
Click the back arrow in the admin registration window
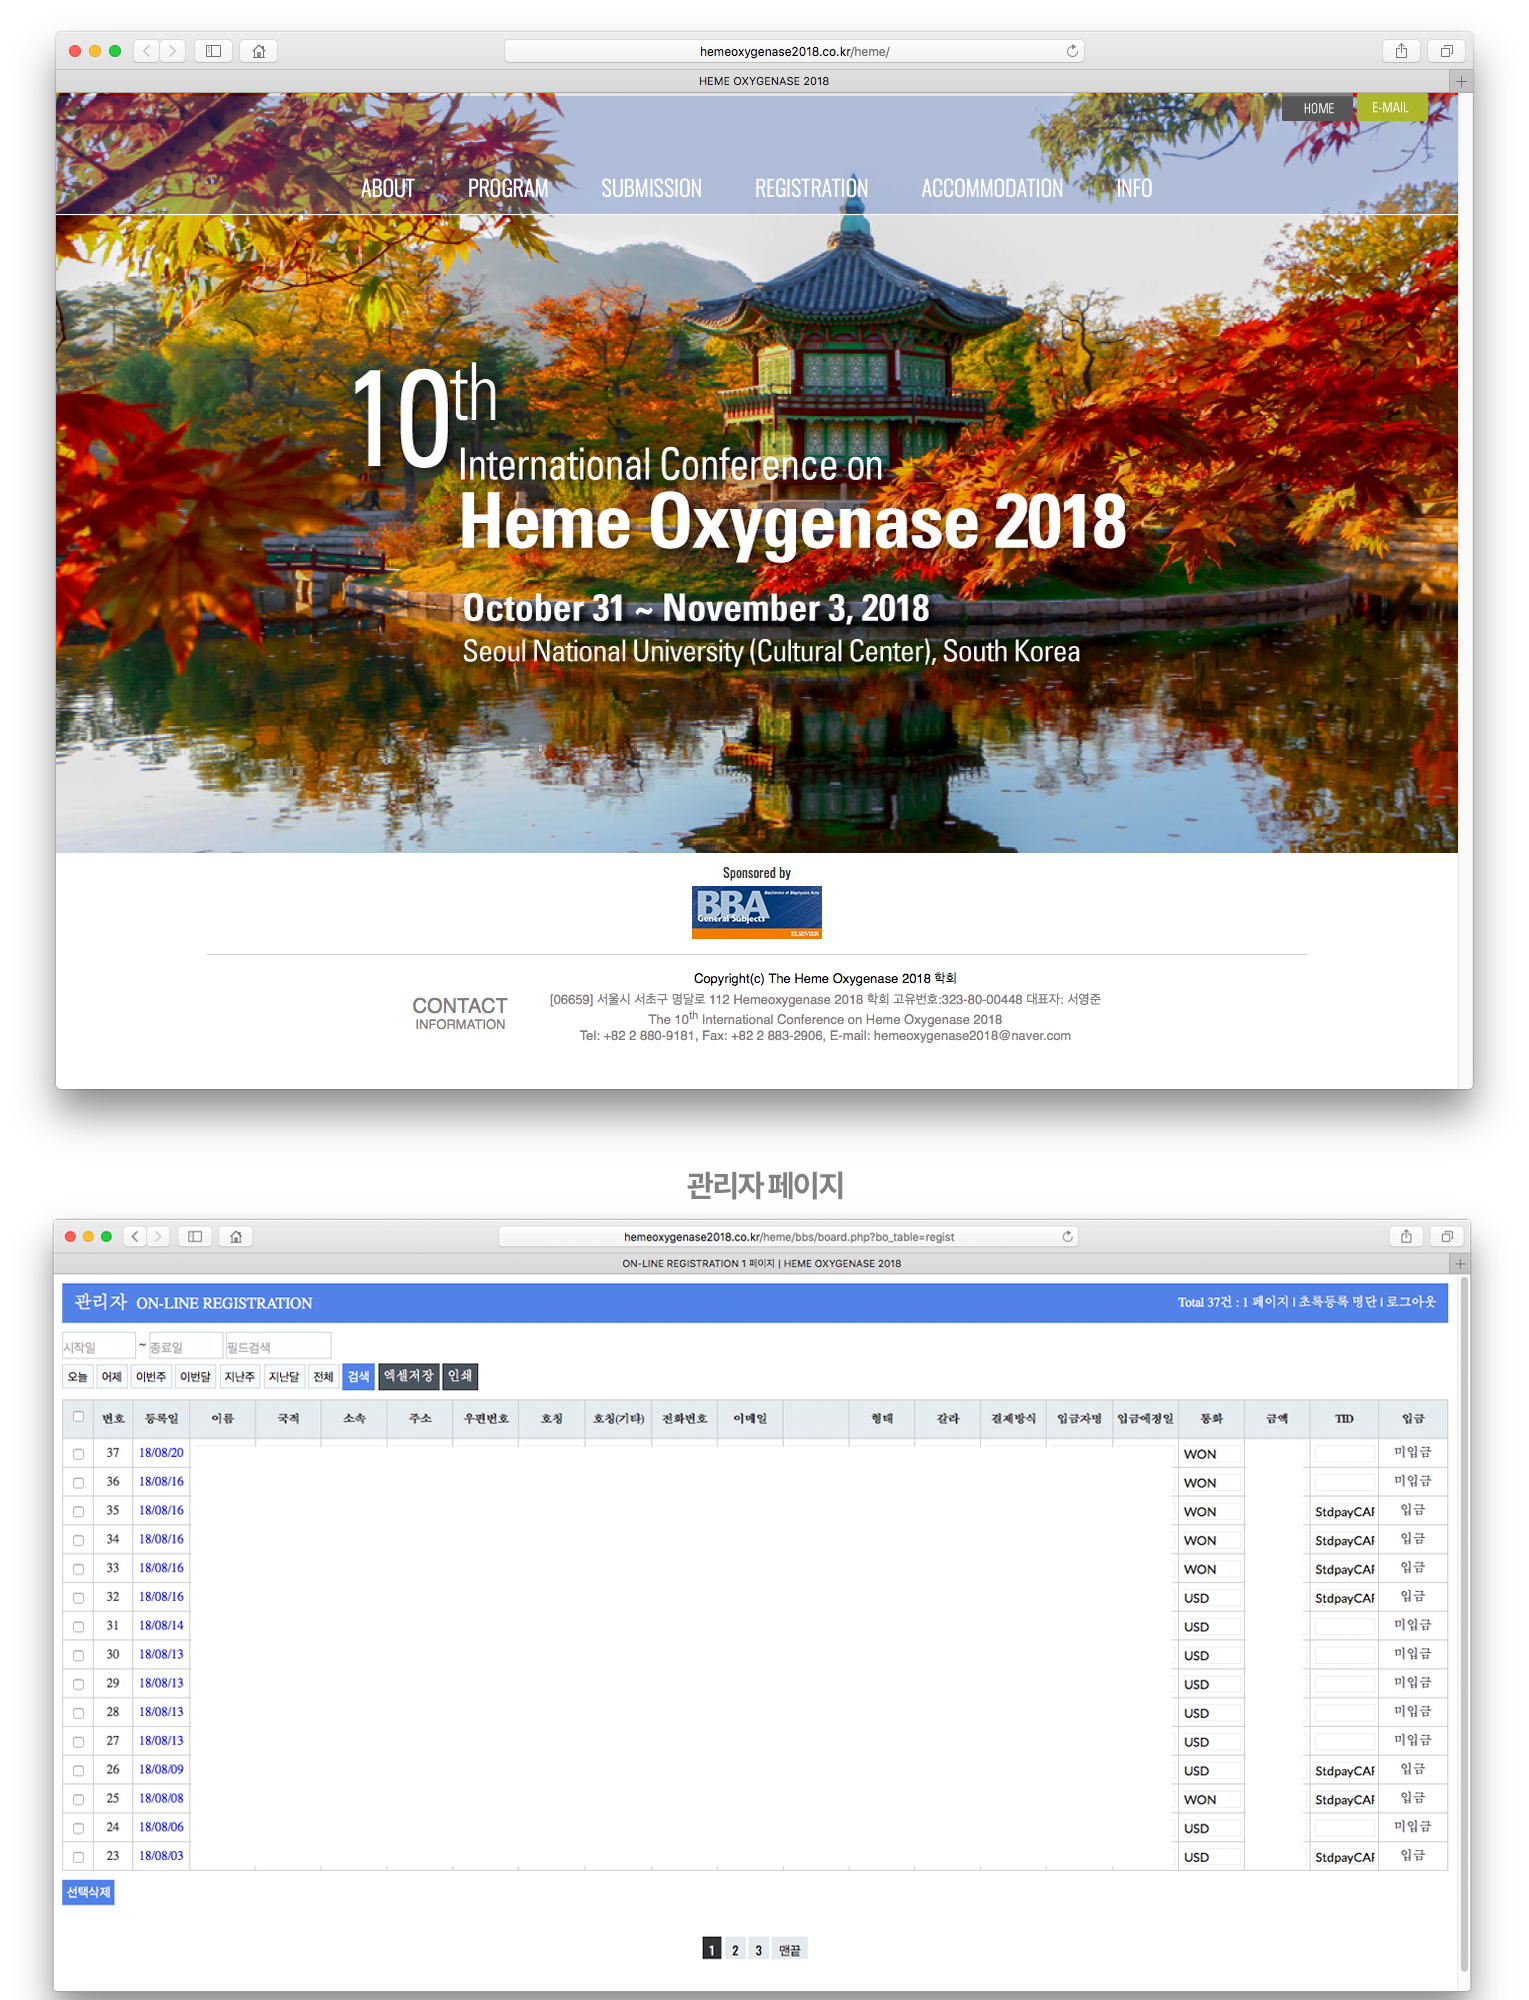tap(135, 1237)
